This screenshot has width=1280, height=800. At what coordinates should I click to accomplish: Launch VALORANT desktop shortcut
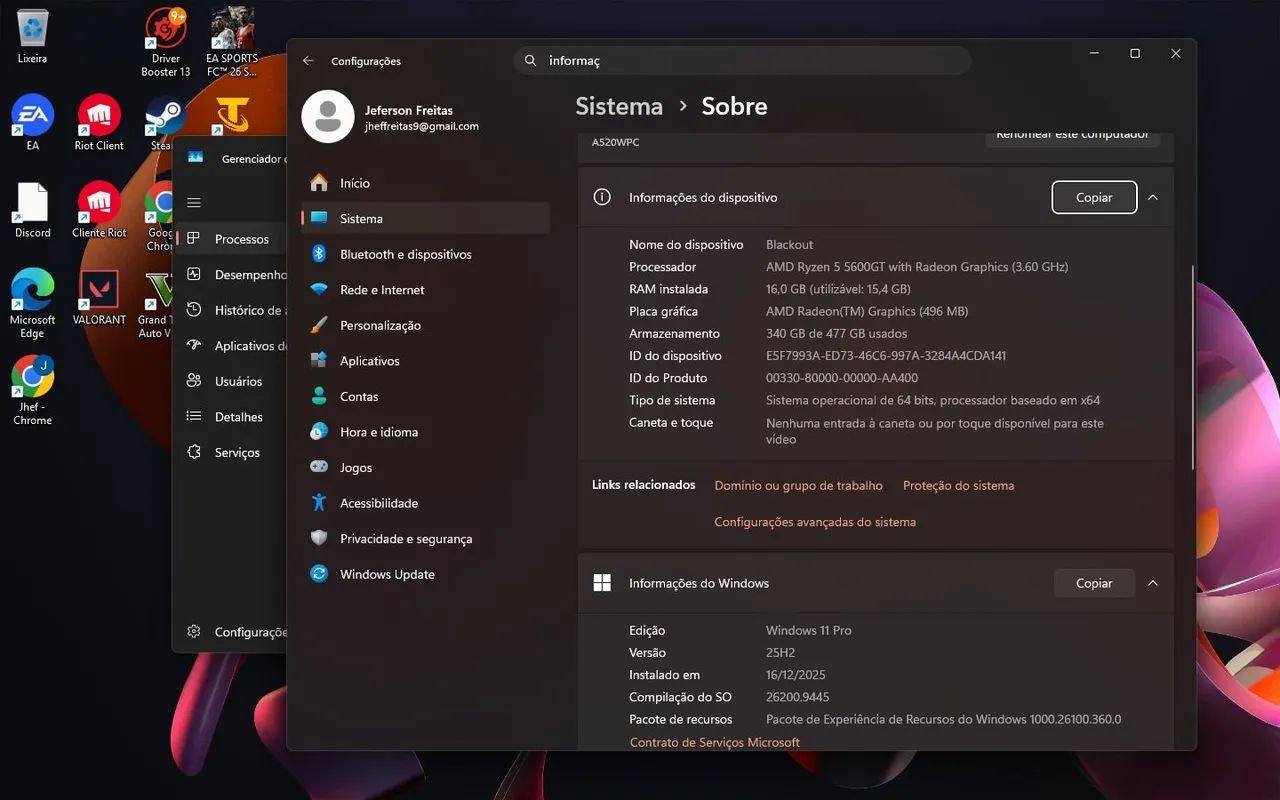tap(99, 297)
